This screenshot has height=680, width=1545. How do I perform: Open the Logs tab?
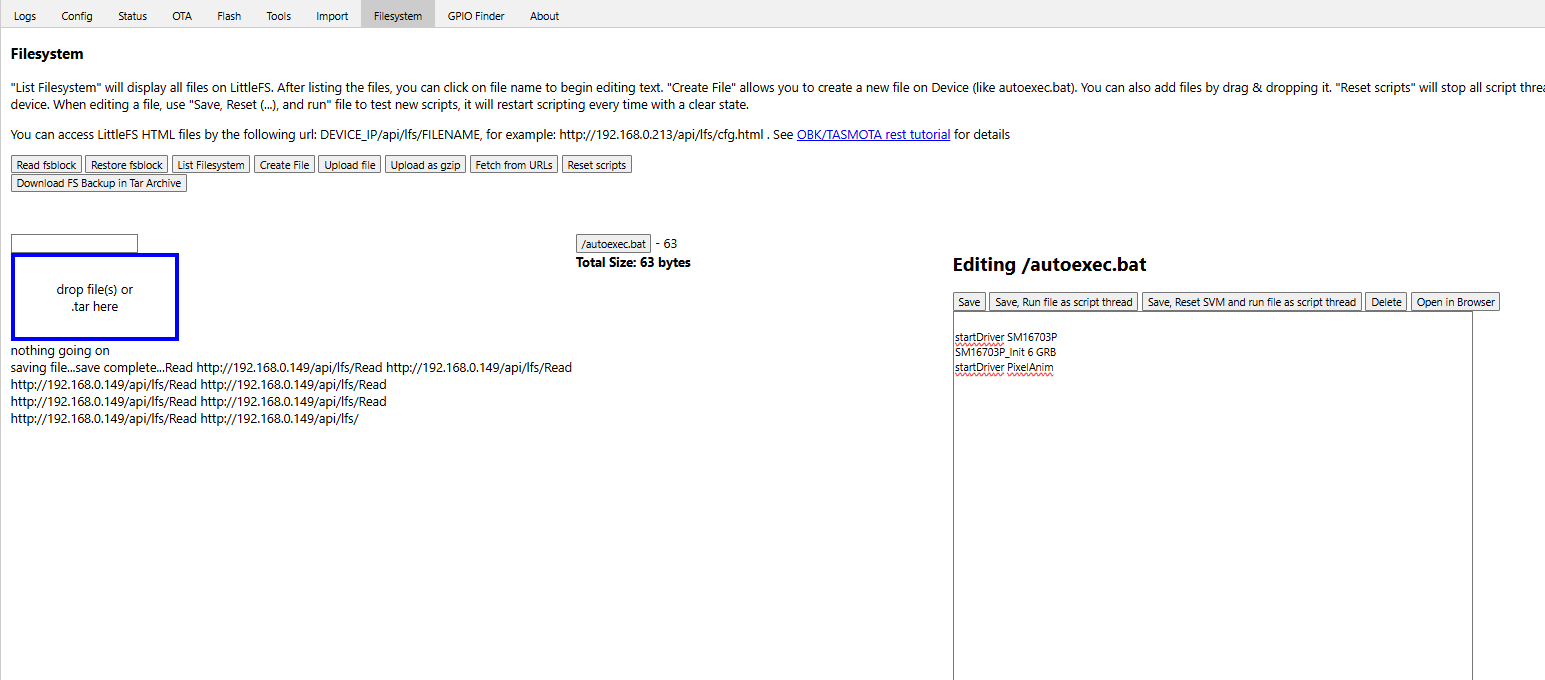(25, 16)
